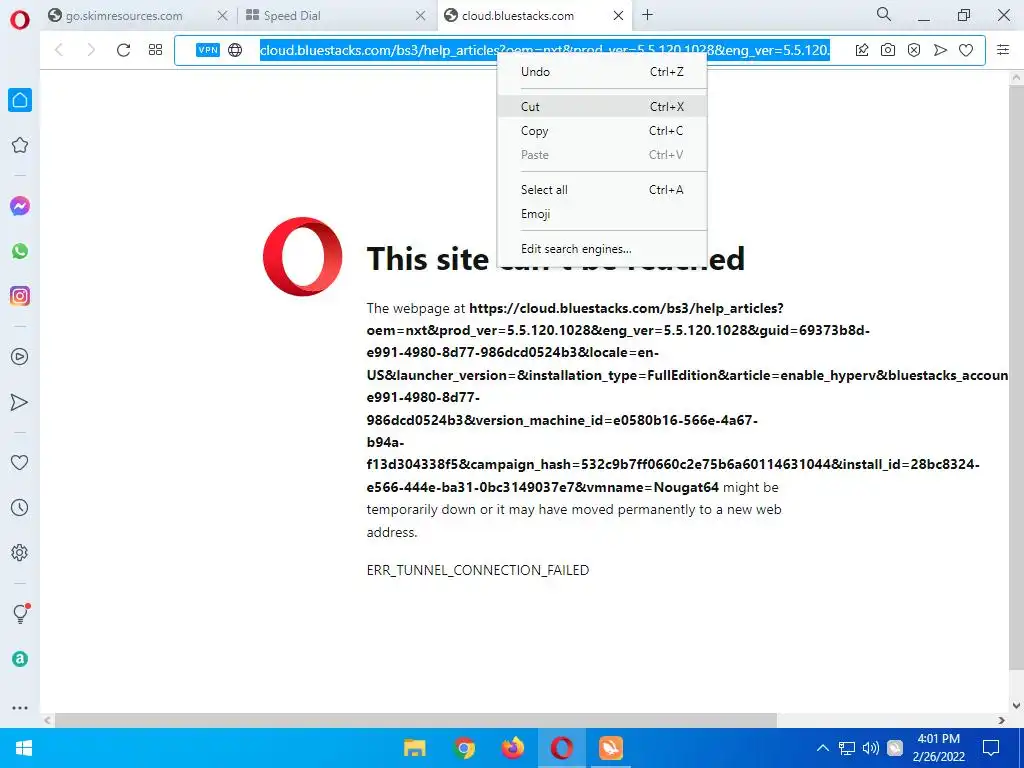Screen dimensions: 1024x768
Task: Open the Opera main menu logo
Action: 20,20
